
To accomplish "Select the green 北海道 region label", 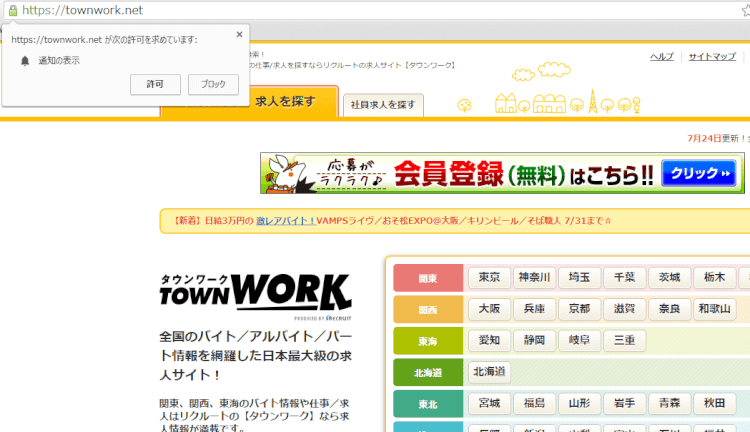I will tap(428, 373).
